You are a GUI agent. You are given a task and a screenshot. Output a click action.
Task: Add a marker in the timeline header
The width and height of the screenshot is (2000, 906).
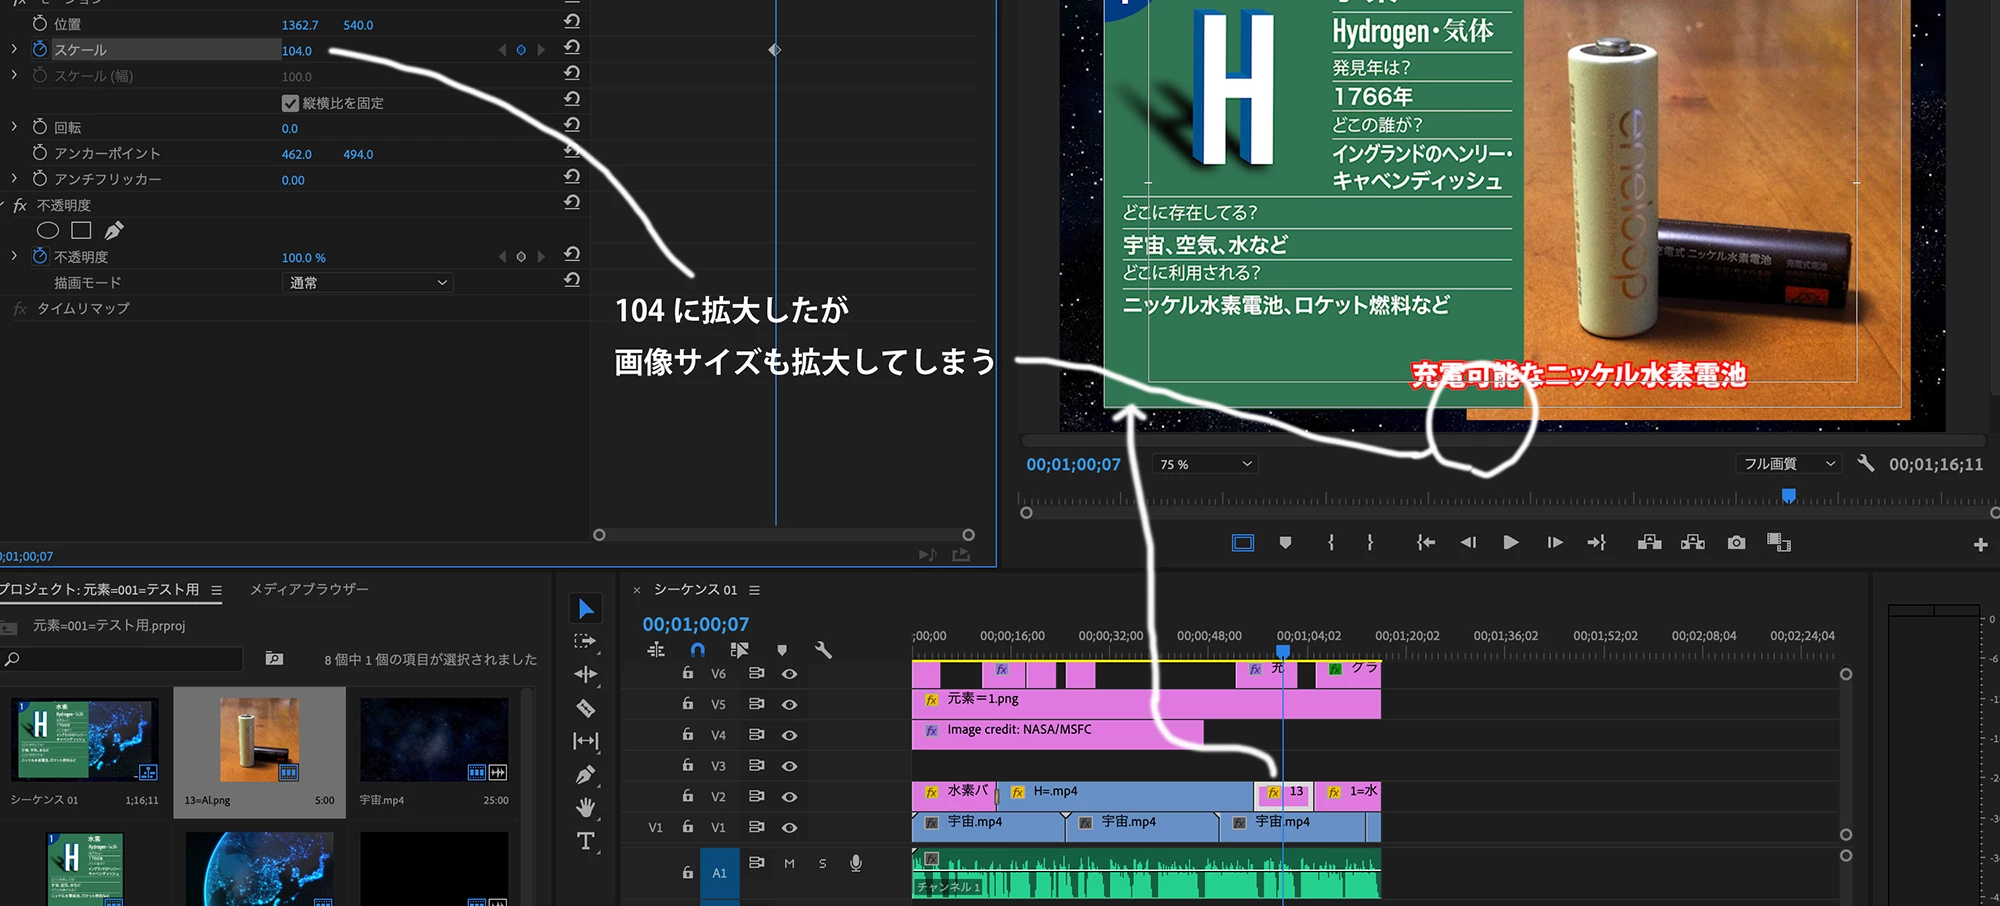pos(782,650)
